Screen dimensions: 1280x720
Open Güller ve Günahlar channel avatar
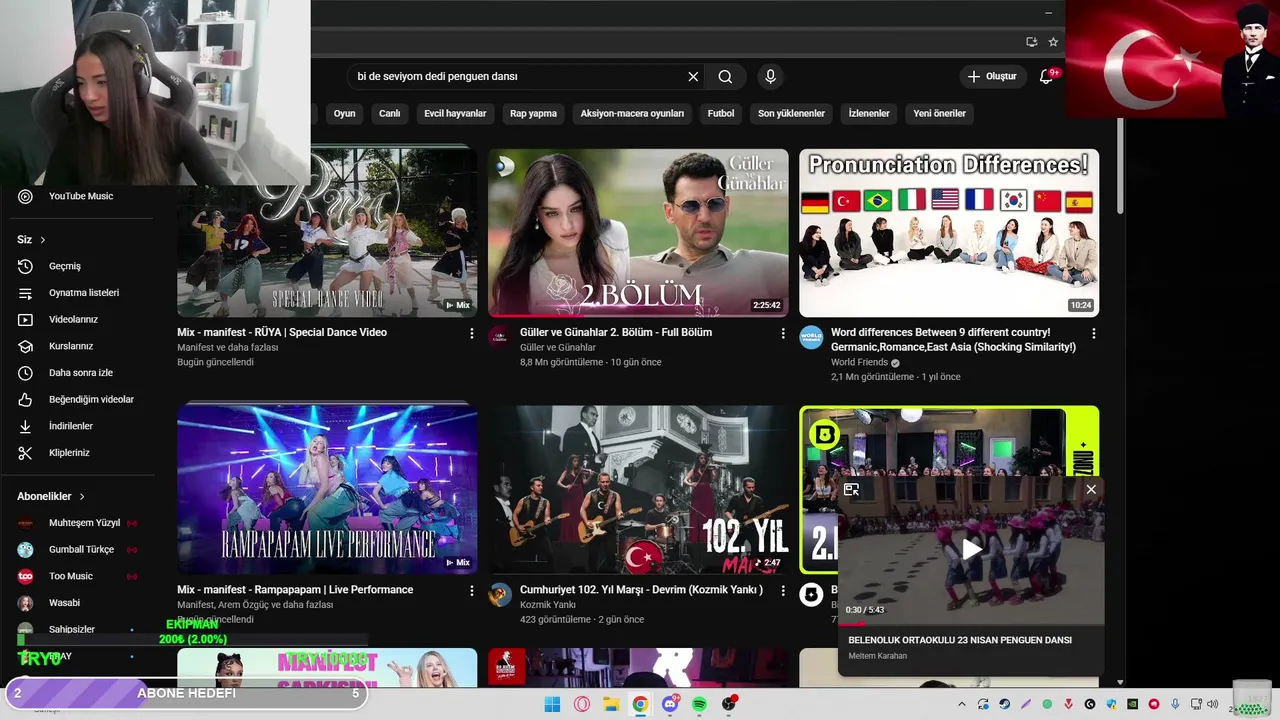pyautogui.click(x=500, y=337)
